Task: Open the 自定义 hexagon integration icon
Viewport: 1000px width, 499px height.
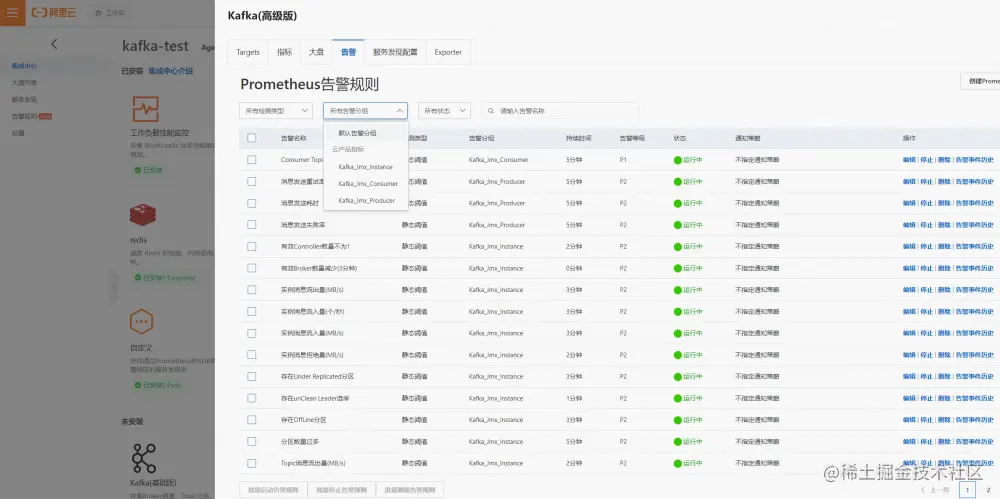Action: tap(141, 322)
